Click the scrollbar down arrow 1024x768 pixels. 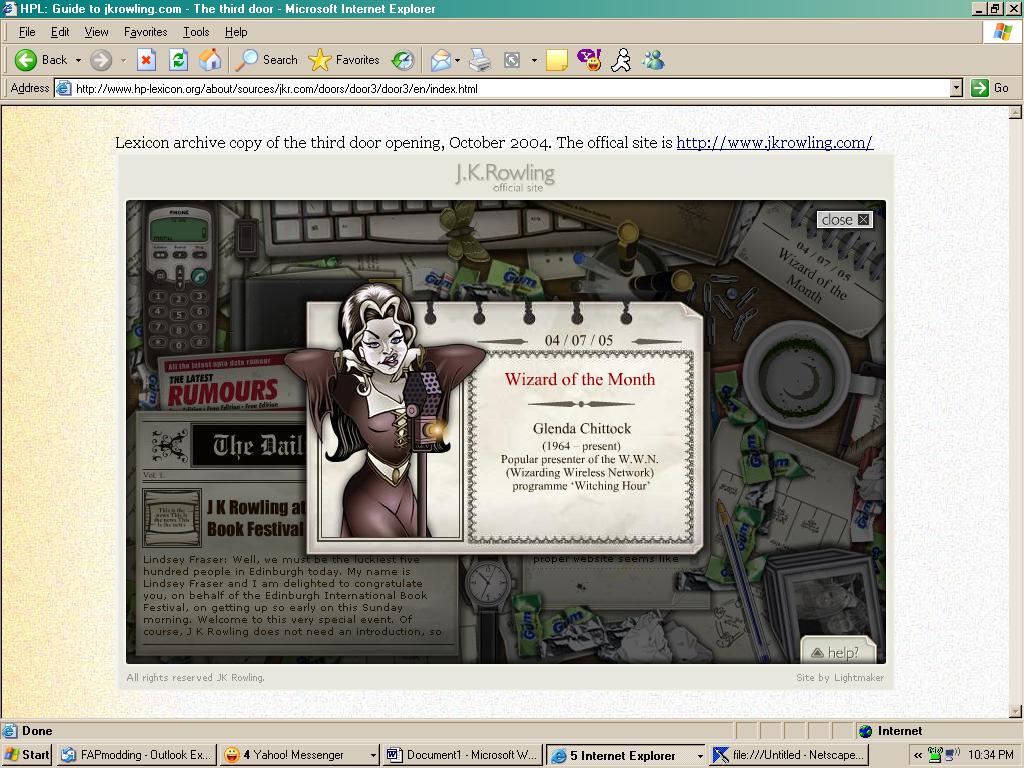(1016, 711)
